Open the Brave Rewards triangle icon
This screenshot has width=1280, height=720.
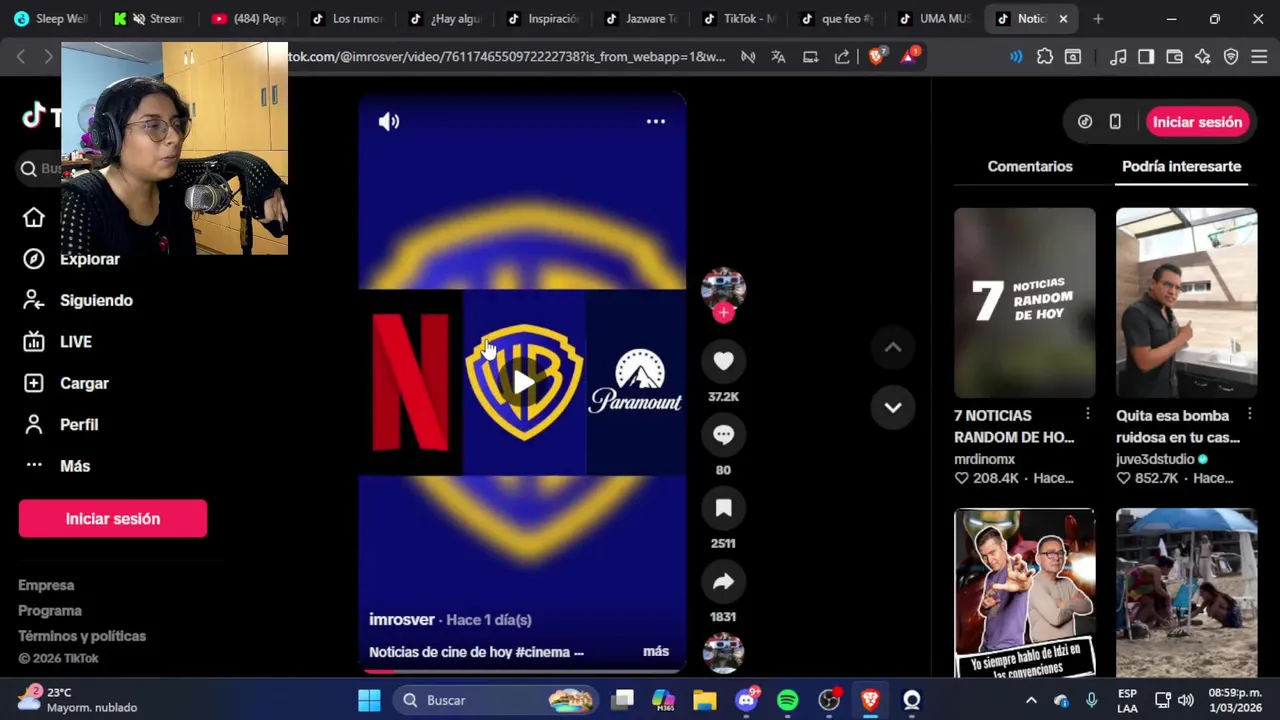click(908, 57)
